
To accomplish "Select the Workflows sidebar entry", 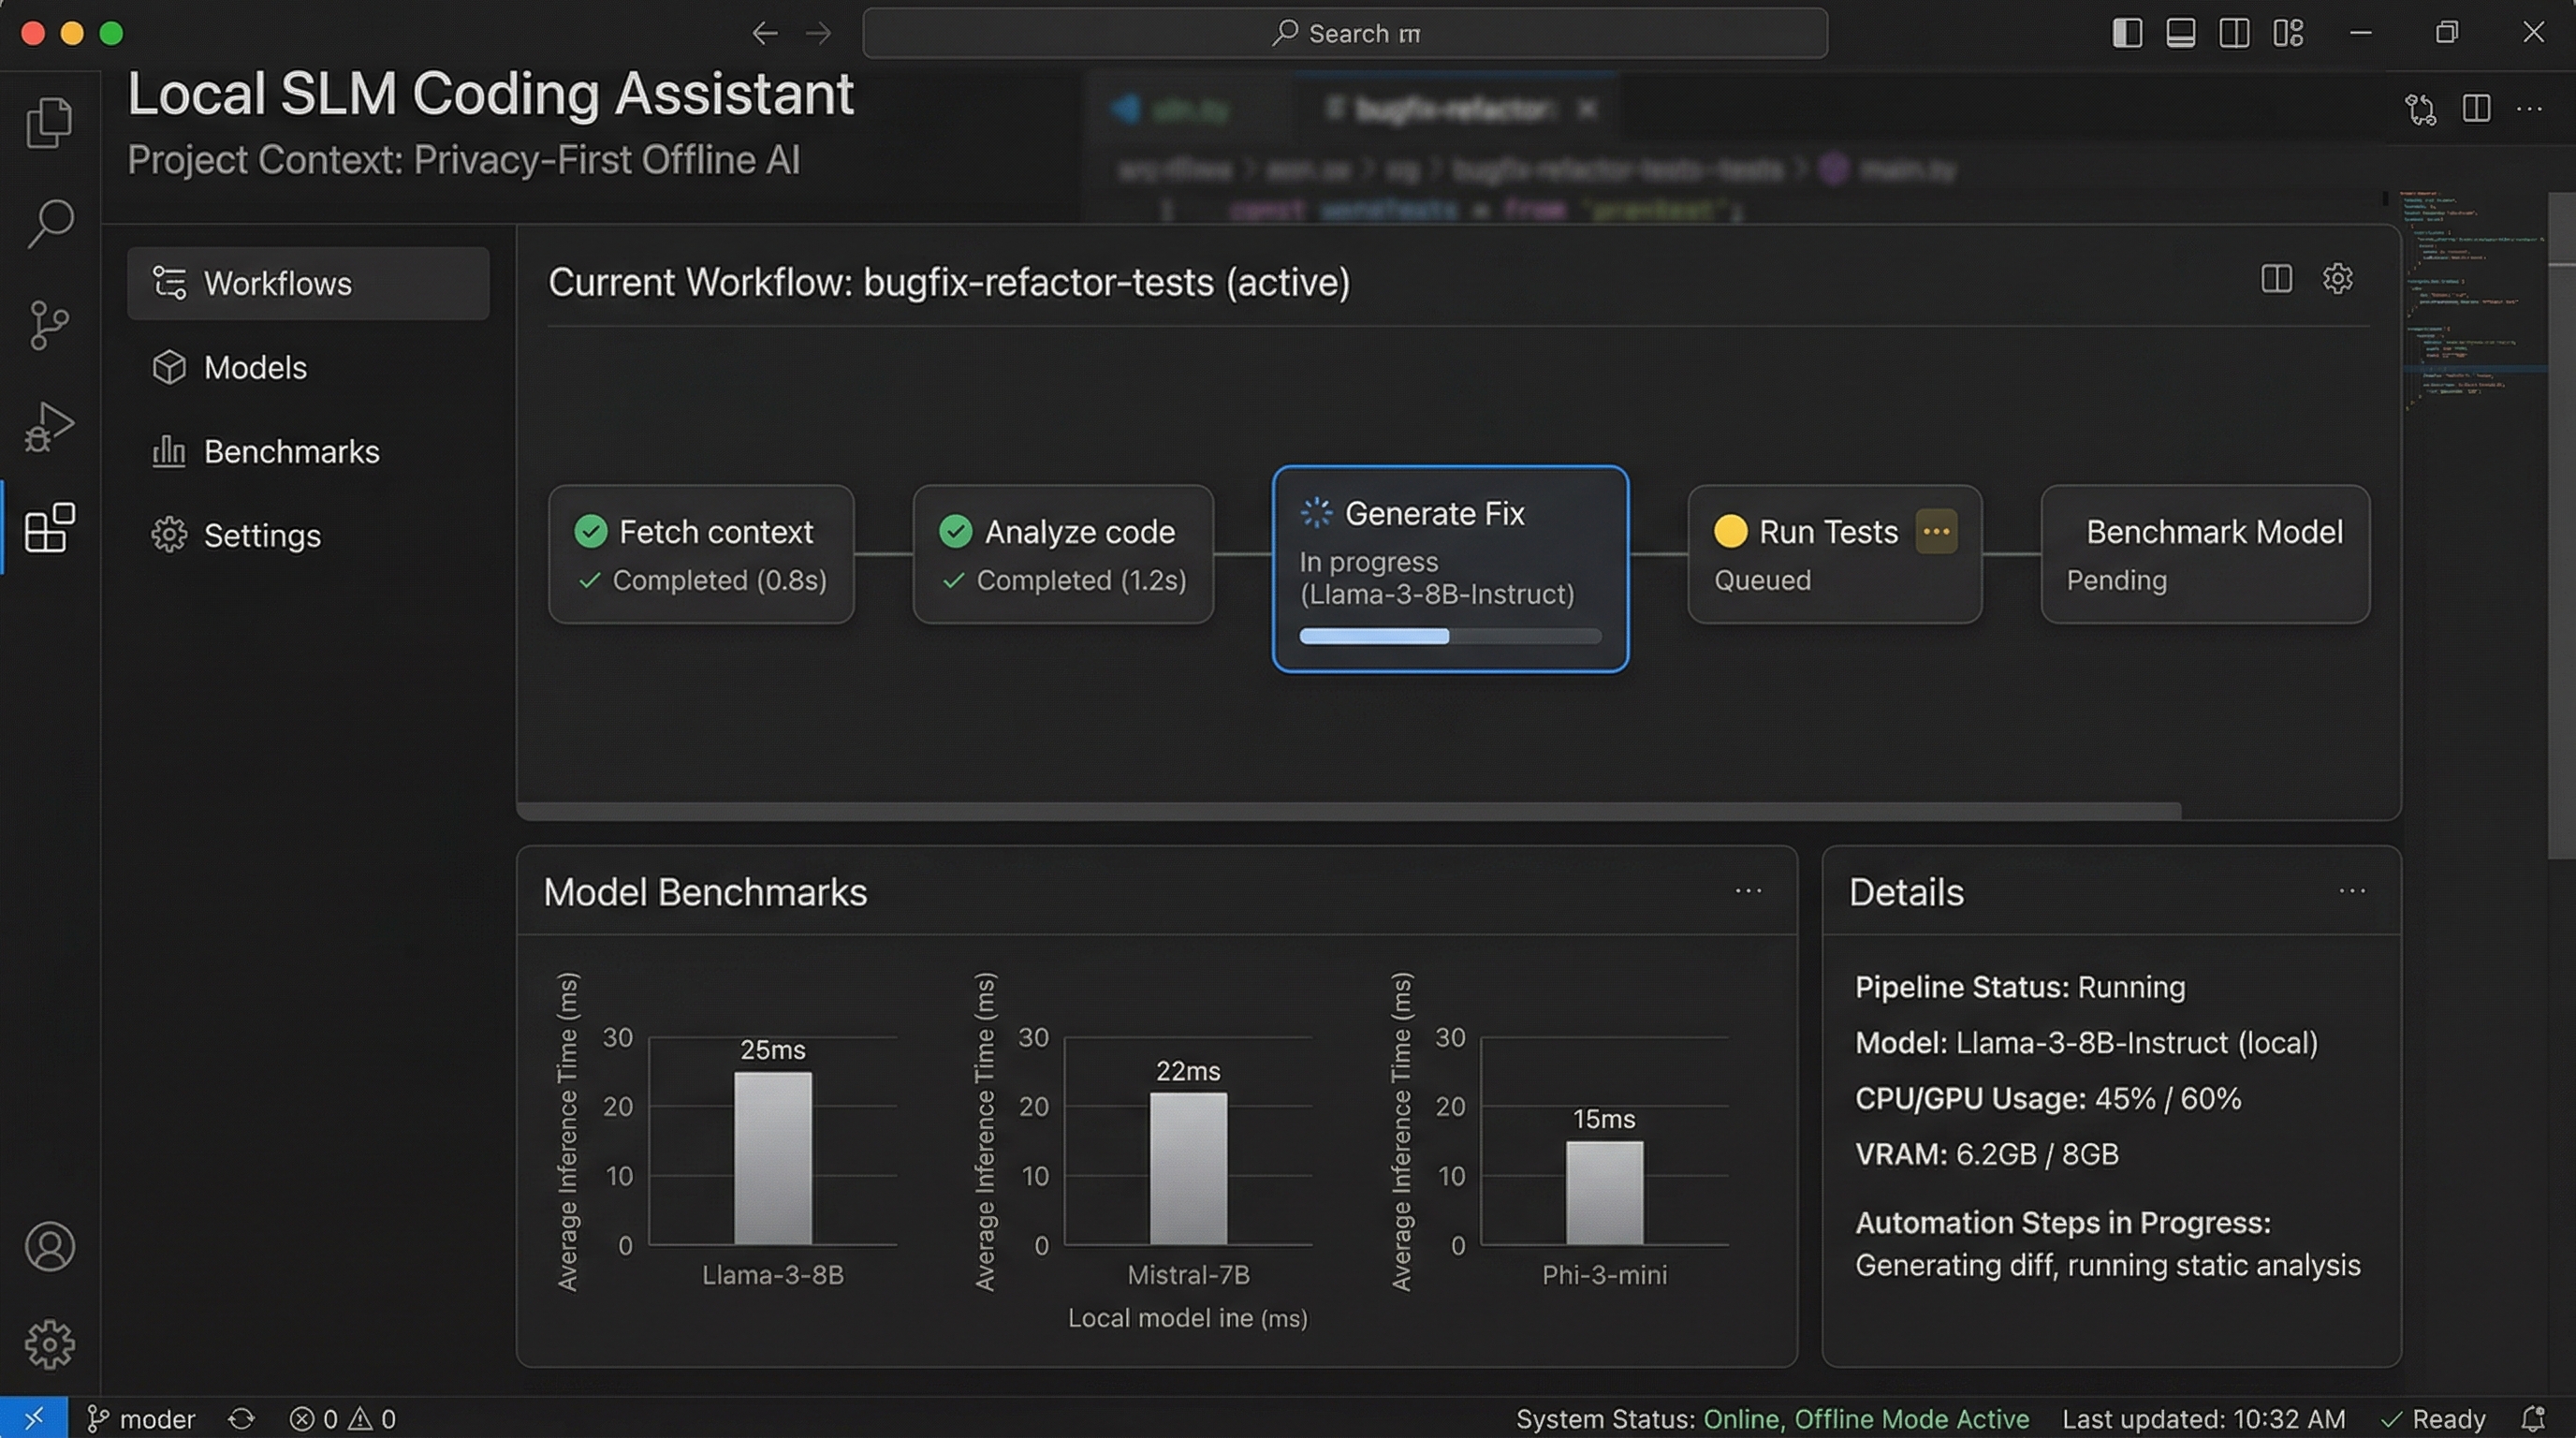I will 278,283.
